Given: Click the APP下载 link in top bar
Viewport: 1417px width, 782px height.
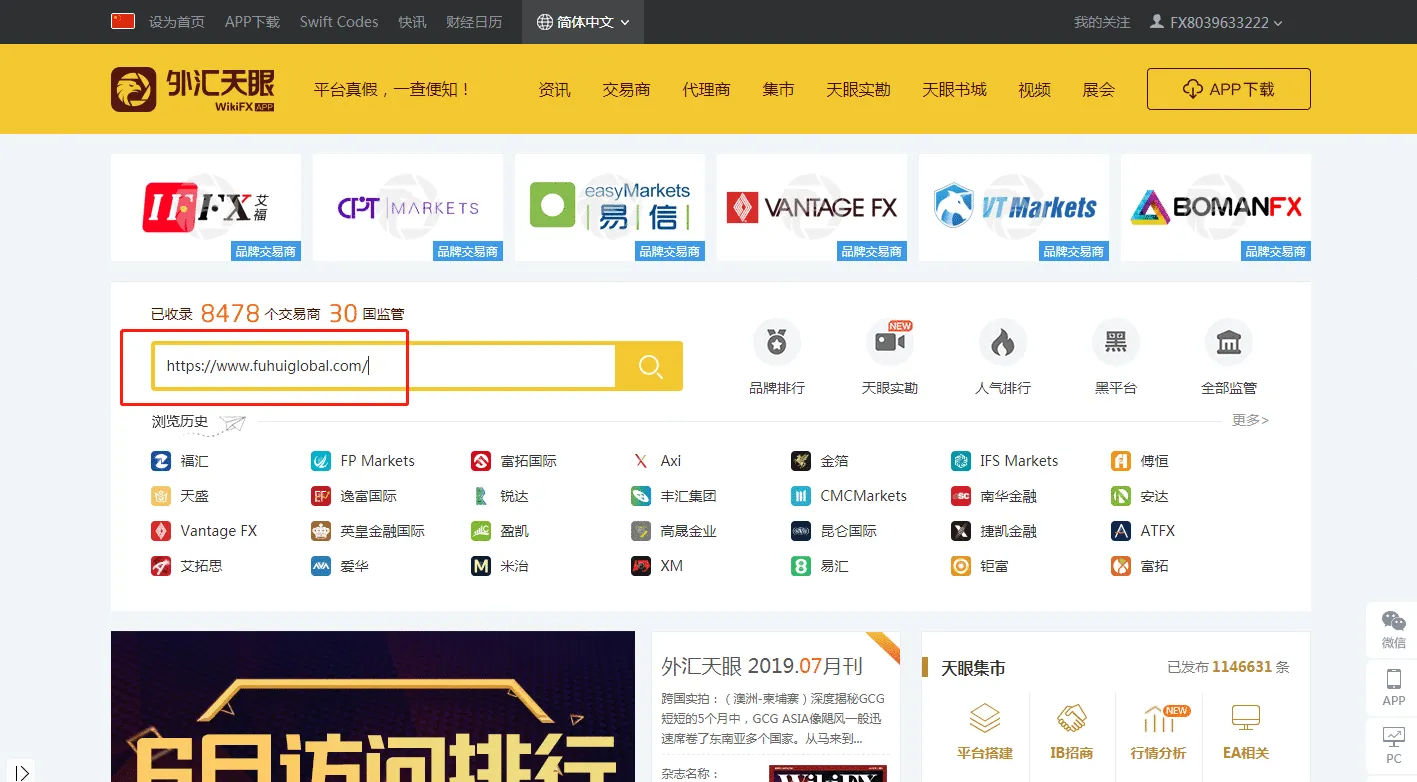Looking at the screenshot, I should tap(252, 22).
